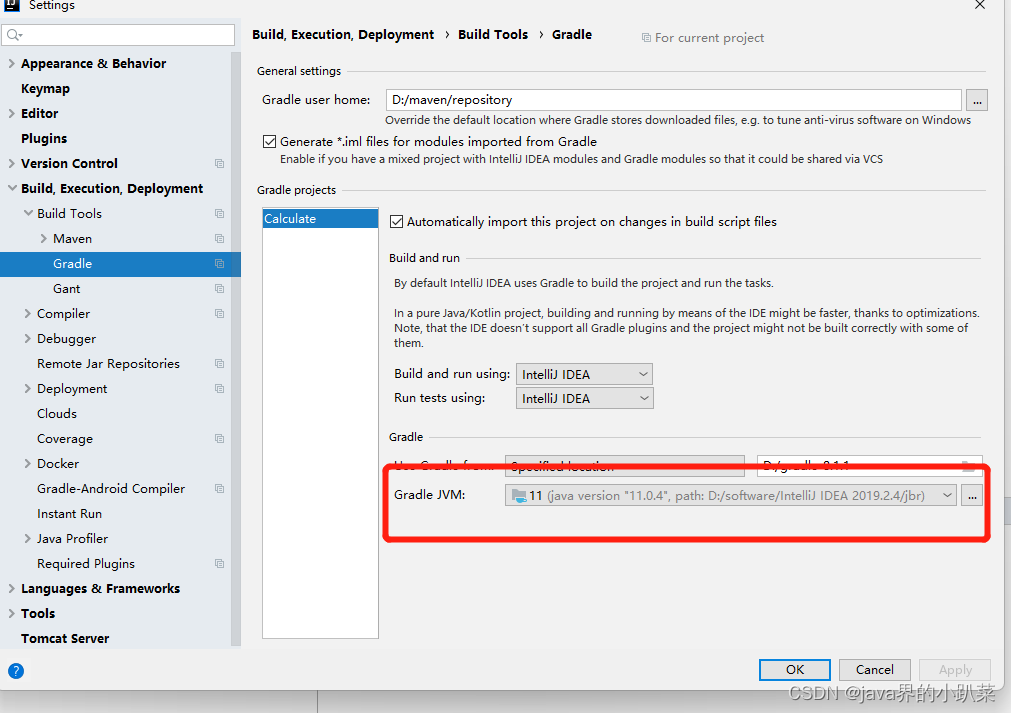The image size is (1011, 713).
Task: Click the project-level icon beside Required Plugins
Action: click(219, 563)
